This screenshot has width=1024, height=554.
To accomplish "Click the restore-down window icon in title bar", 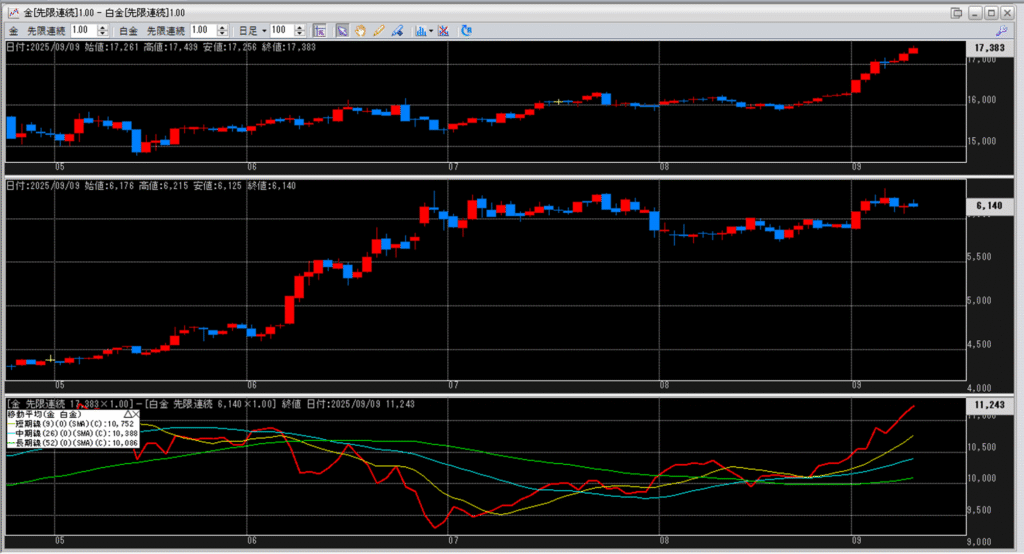I will click(956, 11).
